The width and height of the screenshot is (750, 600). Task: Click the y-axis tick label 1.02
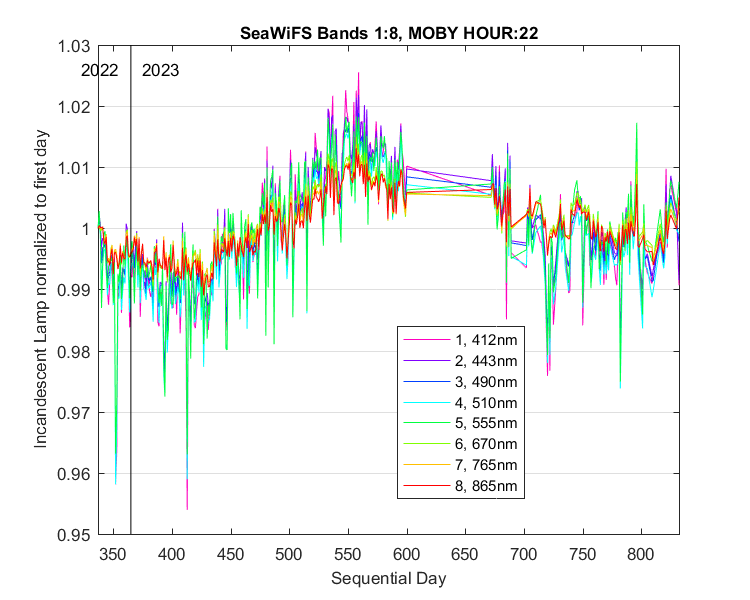pos(74,107)
